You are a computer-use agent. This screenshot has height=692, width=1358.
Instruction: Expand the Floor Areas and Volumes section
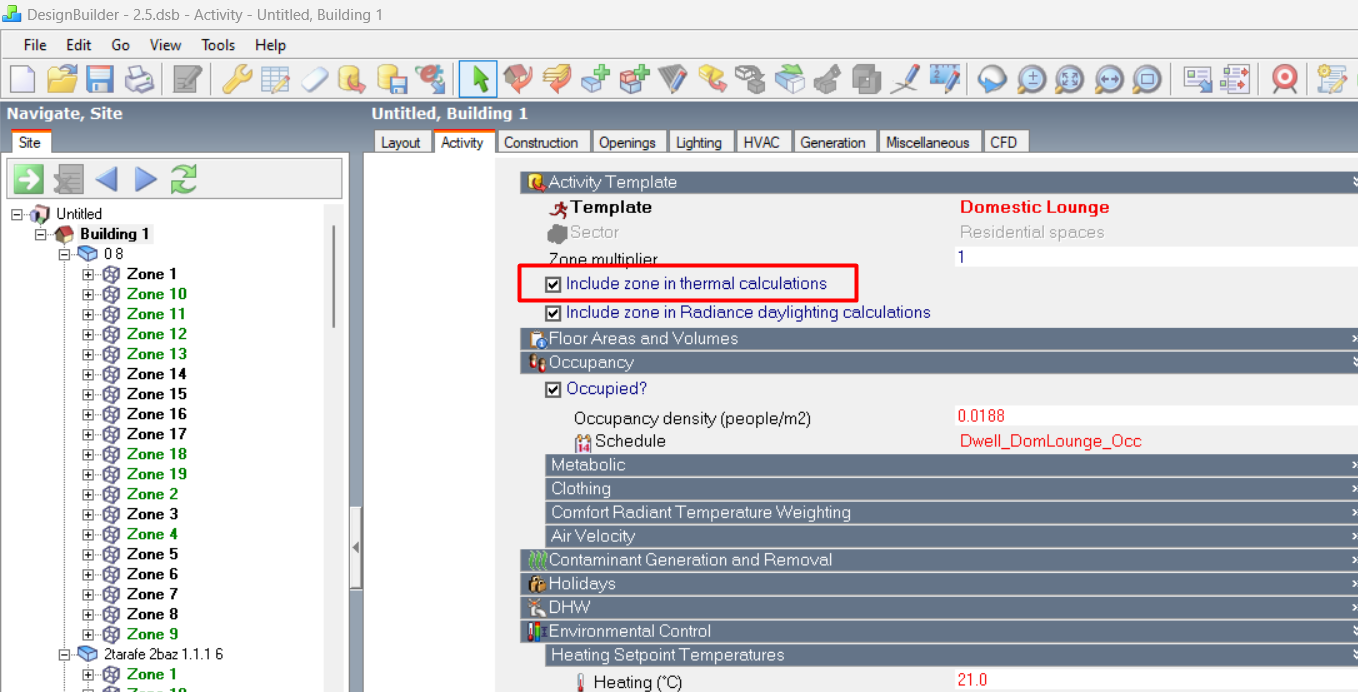coord(939,339)
